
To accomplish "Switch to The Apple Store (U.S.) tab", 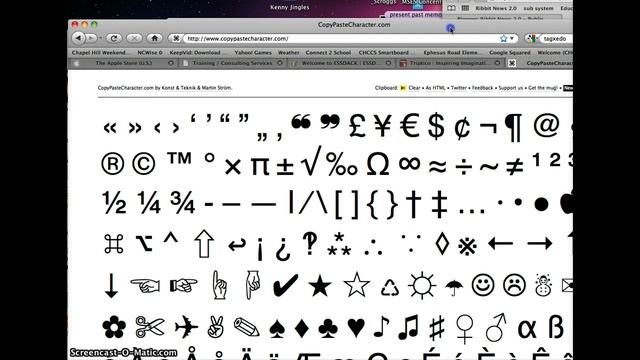I will coord(123,63).
